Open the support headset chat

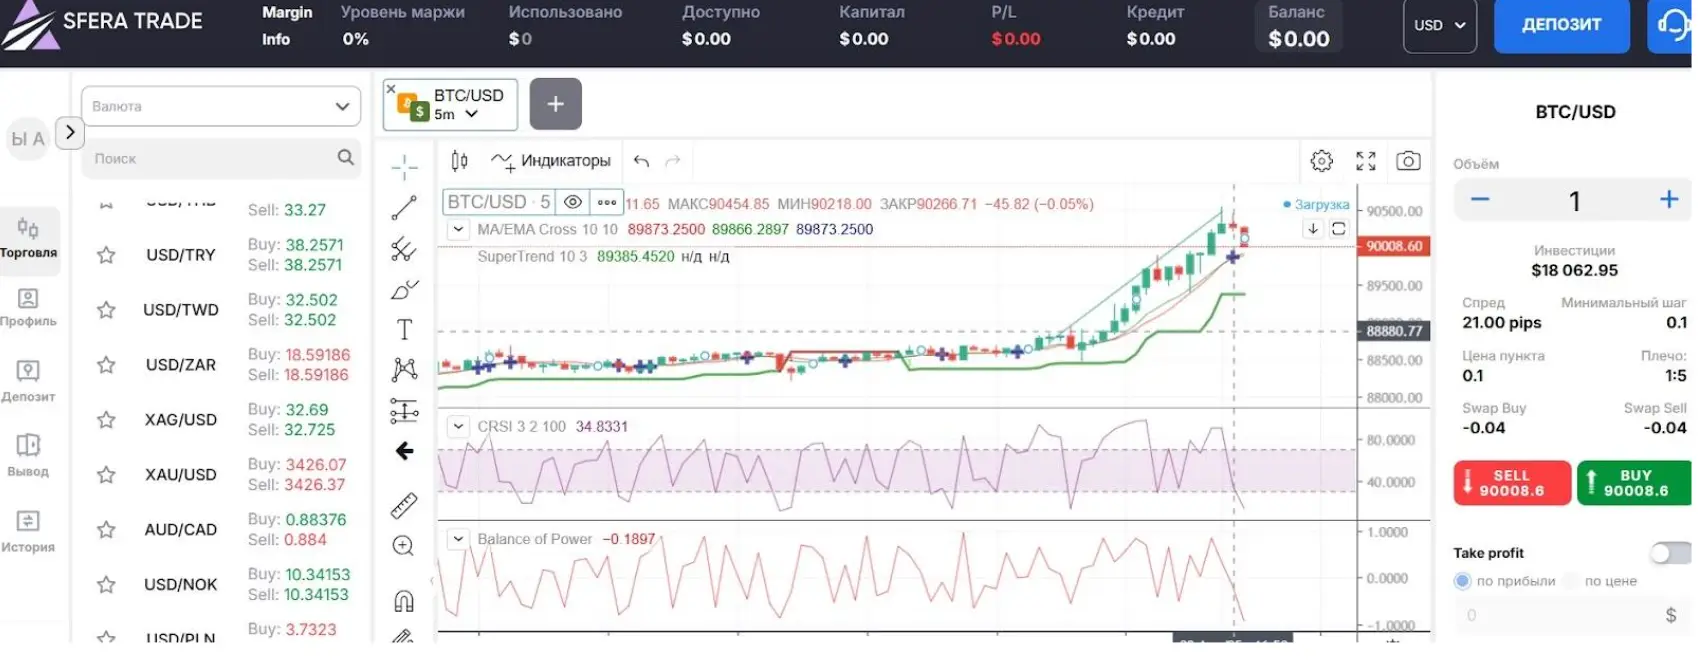[x=1670, y=26]
